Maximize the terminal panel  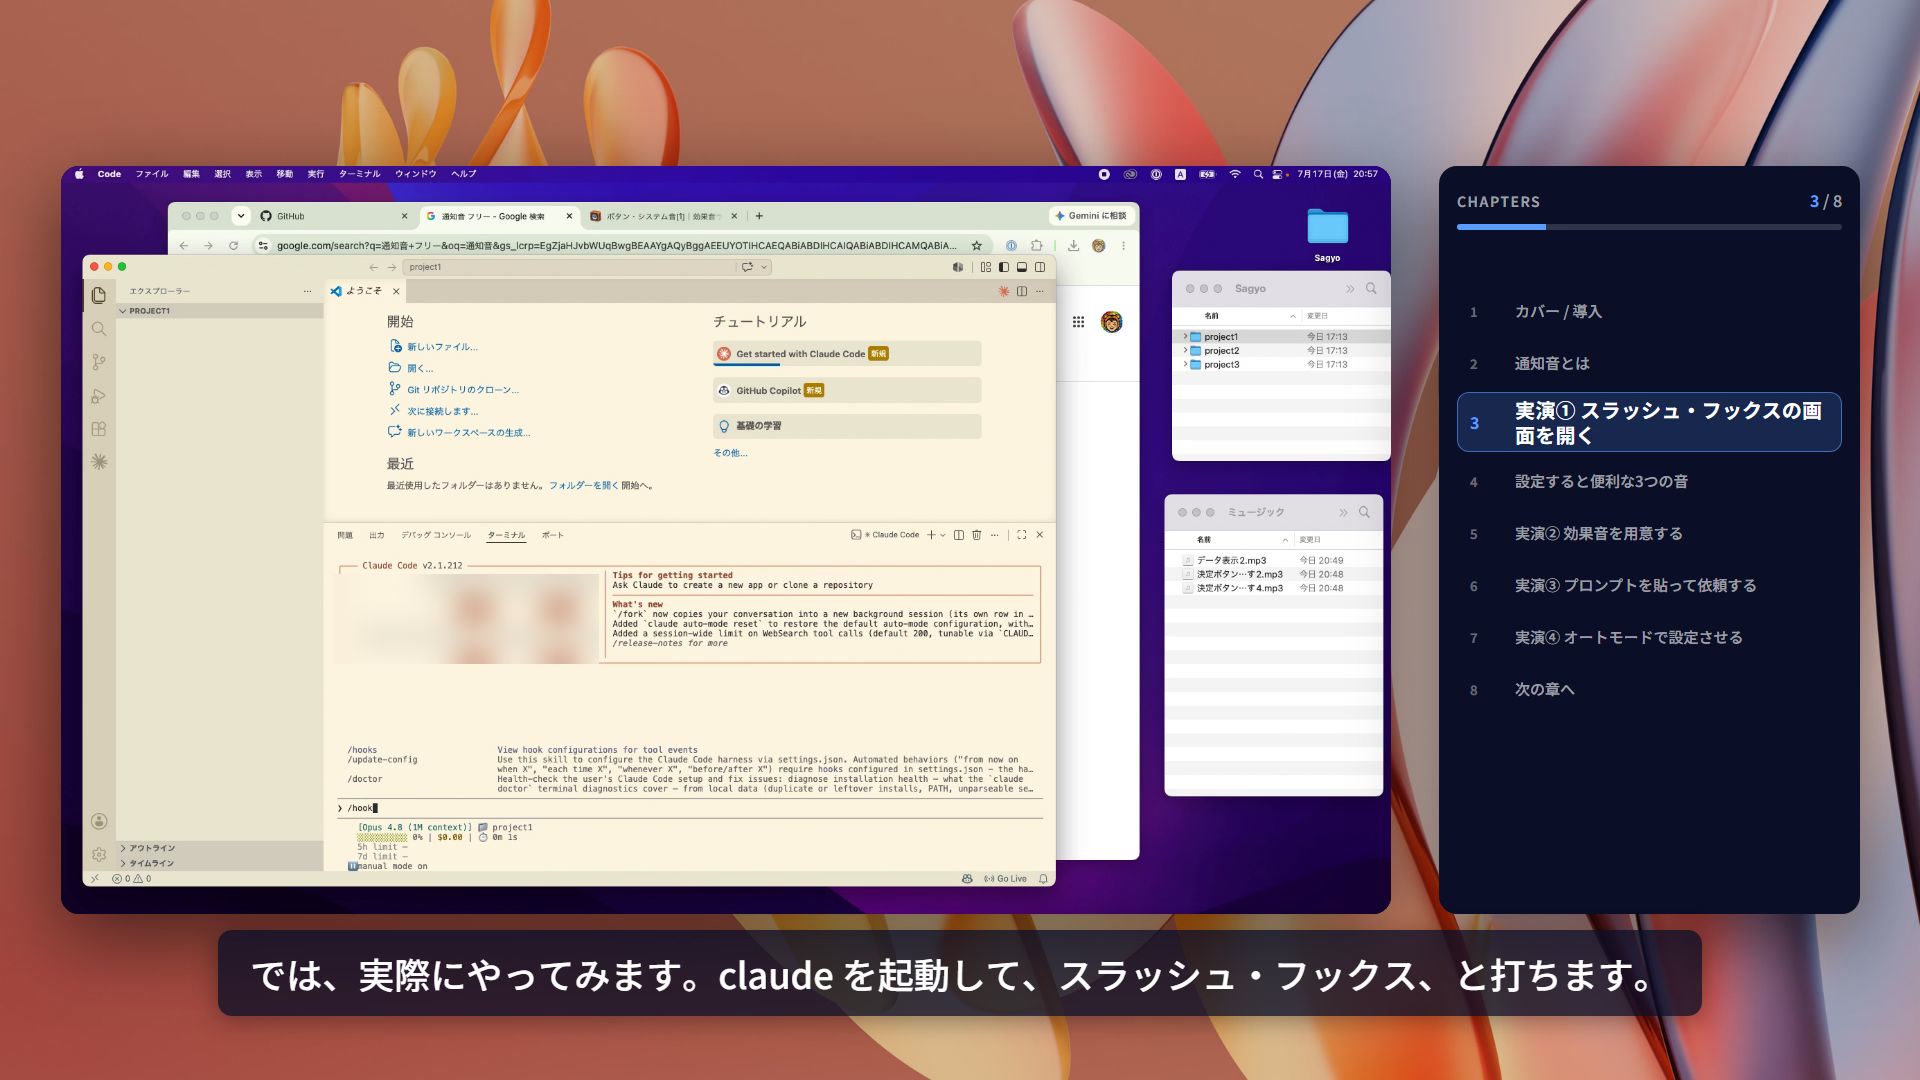1021,535
